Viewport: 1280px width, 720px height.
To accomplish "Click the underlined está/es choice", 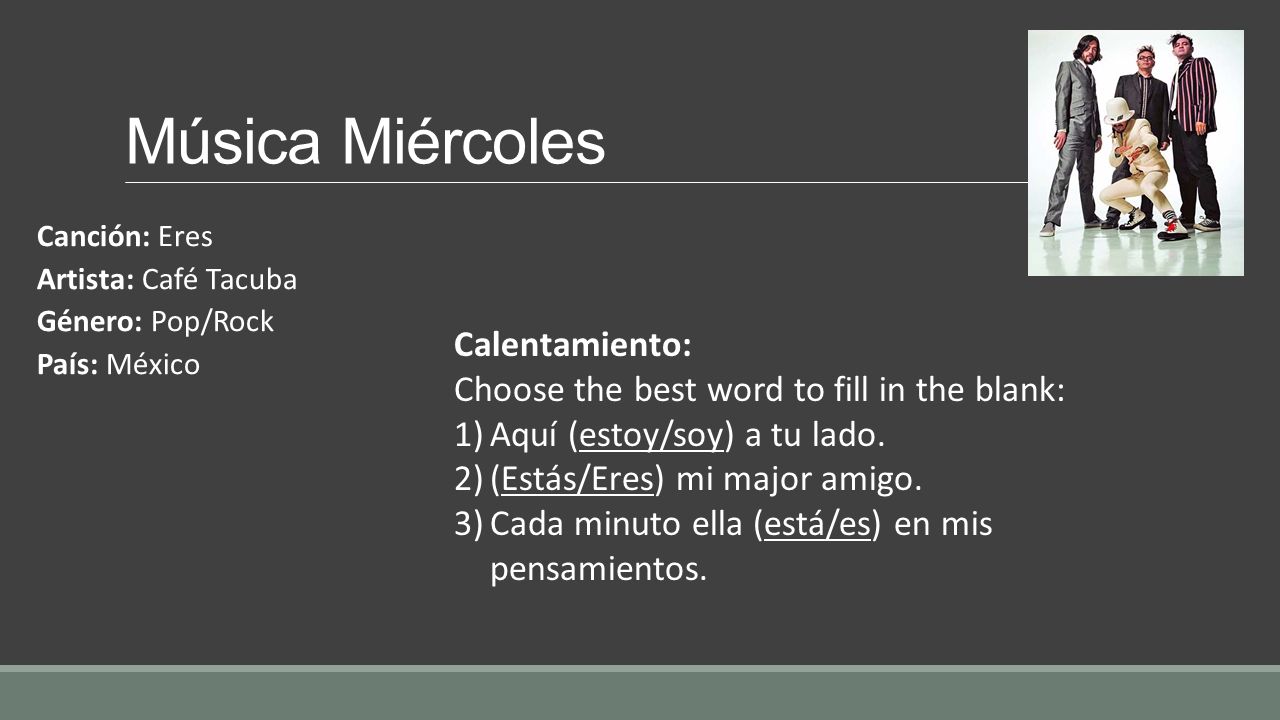I will 816,524.
